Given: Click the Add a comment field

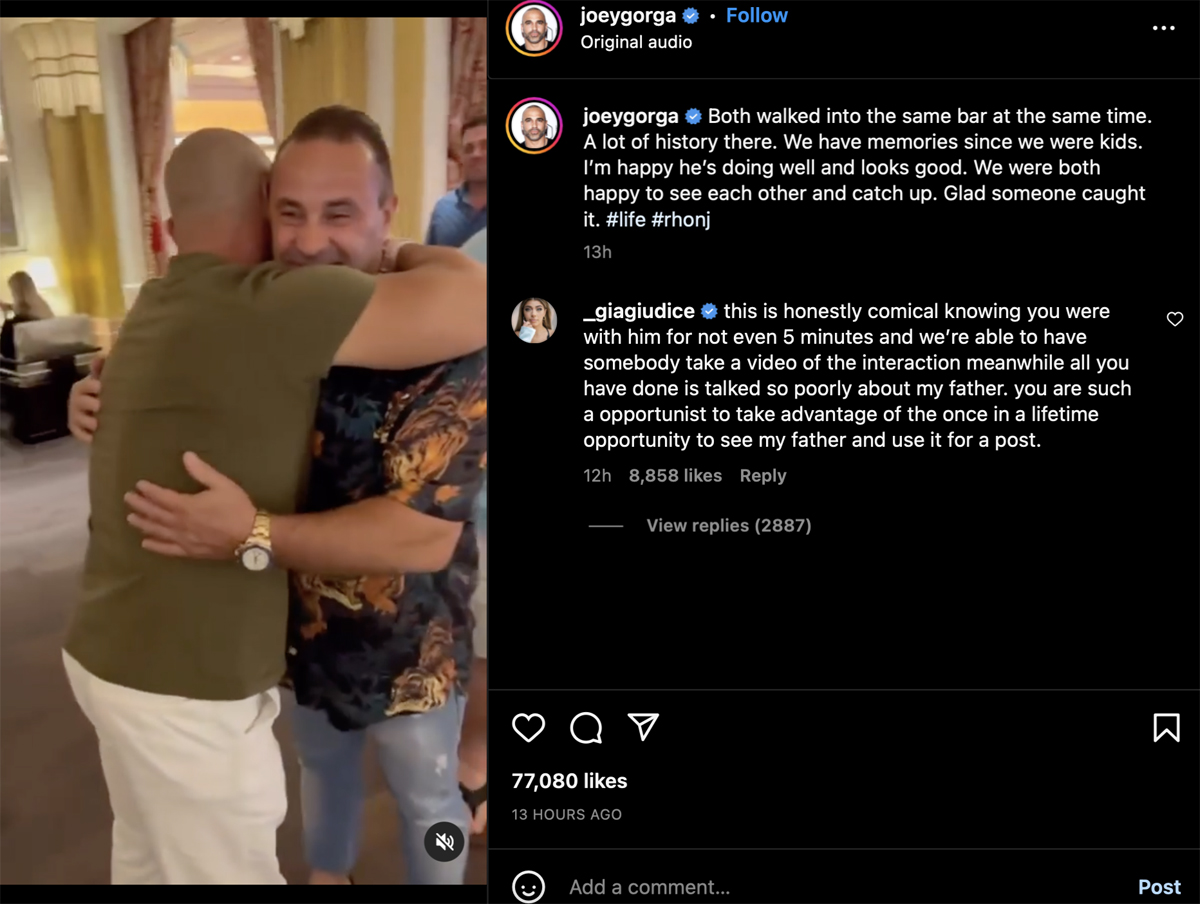Looking at the screenshot, I should point(840,887).
